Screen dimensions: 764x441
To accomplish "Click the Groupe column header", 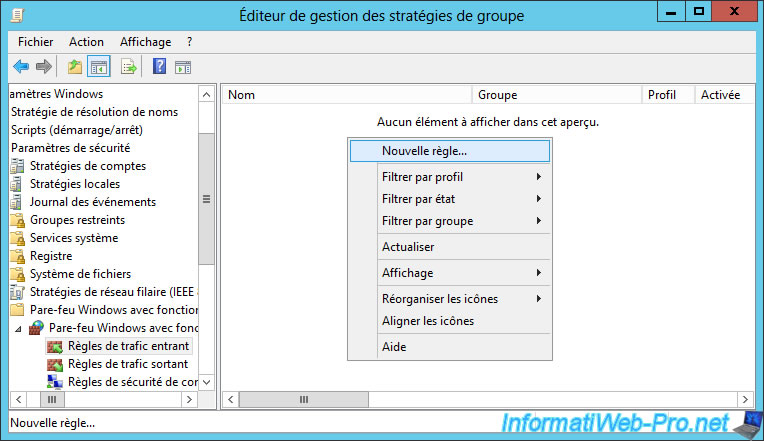I will point(555,95).
